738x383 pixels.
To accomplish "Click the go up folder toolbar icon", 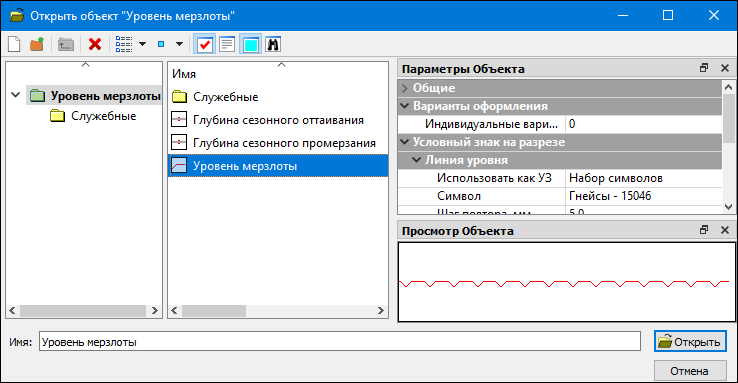I will (65, 45).
